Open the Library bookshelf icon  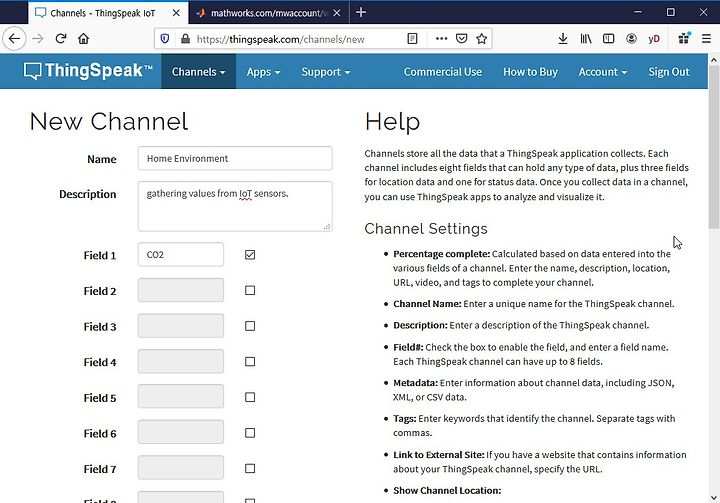click(585, 39)
